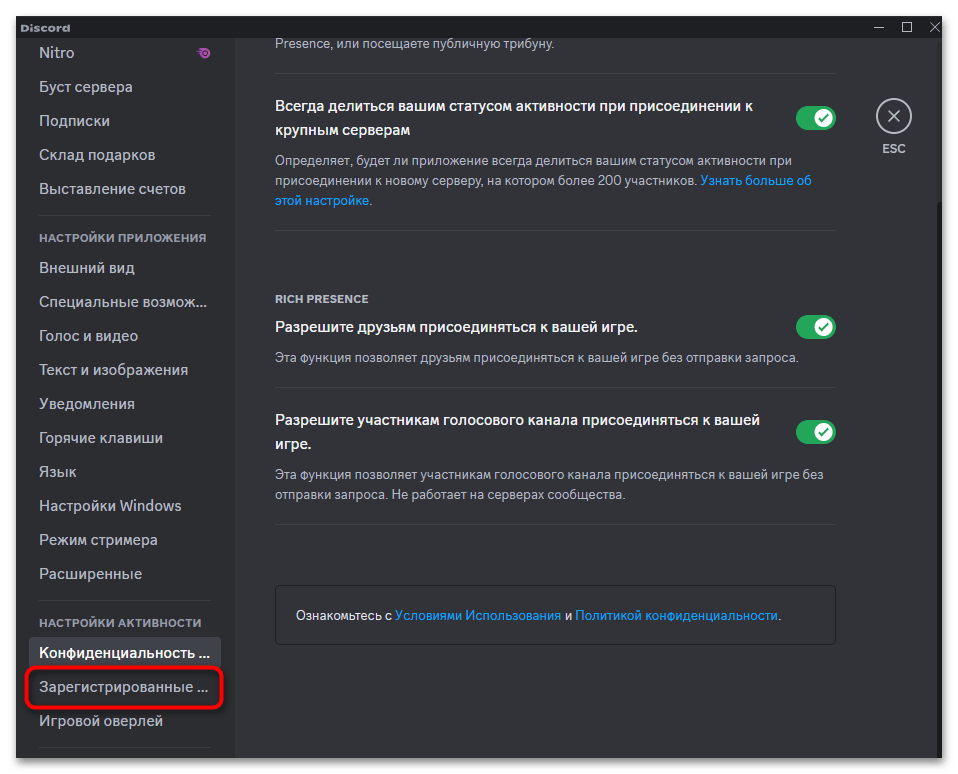Close the Discord window

(934, 27)
